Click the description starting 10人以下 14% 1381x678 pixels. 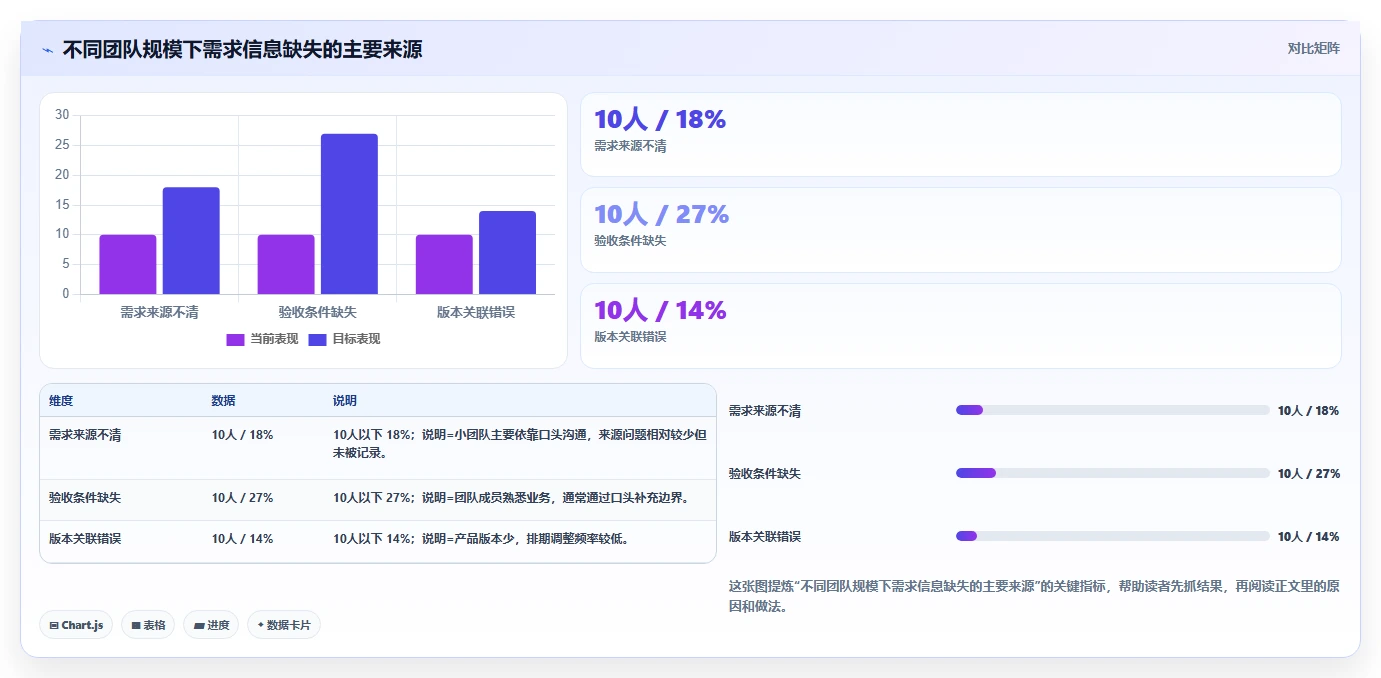(x=481, y=538)
